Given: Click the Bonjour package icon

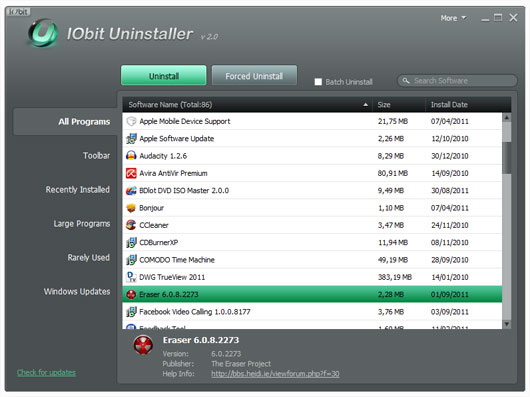Looking at the screenshot, I should 131,208.
